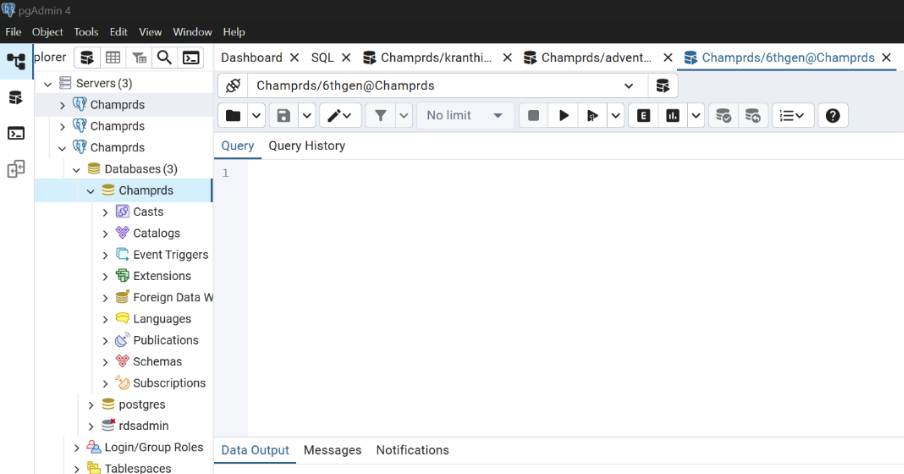Click the Stop query square button

pos(533,116)
